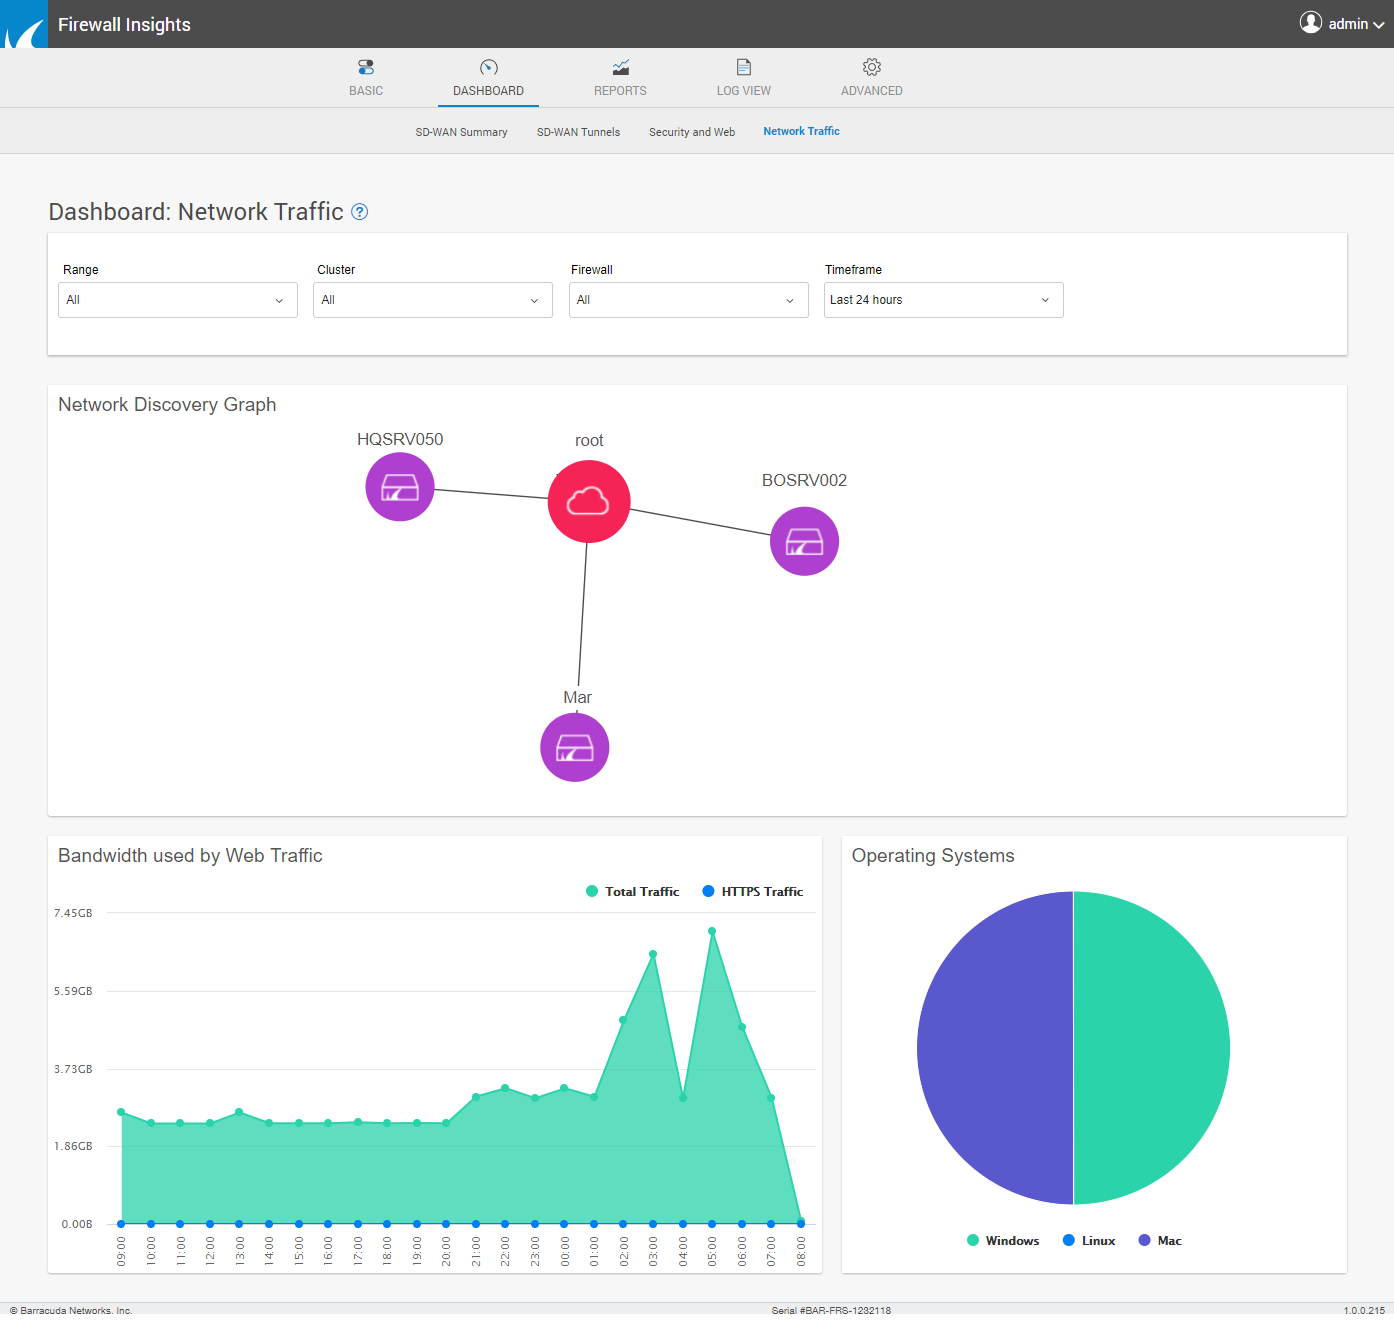Open help icon next to Network Traffic title
This screenshot has height=1334, width=1394.
[x=360, y=212]
